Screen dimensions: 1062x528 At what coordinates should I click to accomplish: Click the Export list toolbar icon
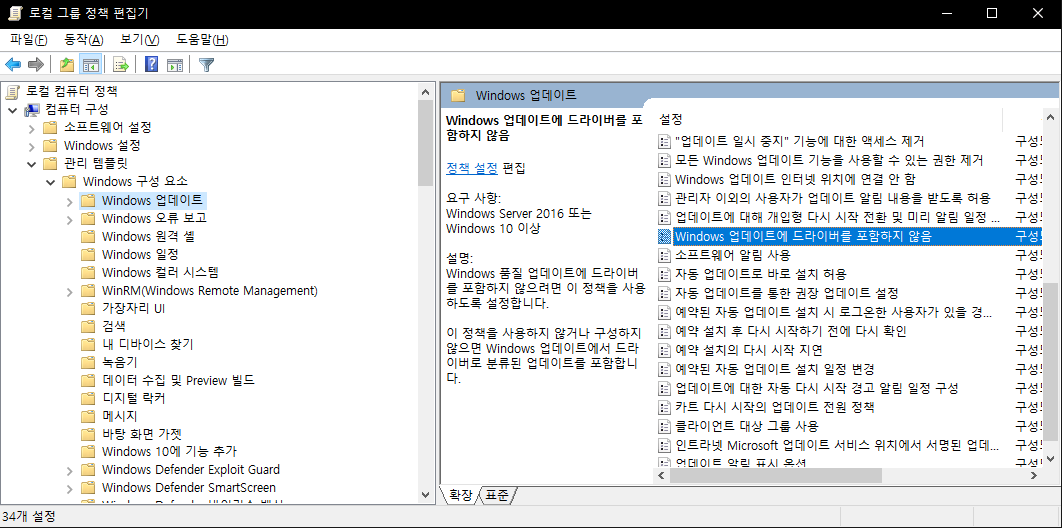click(121, 65)
